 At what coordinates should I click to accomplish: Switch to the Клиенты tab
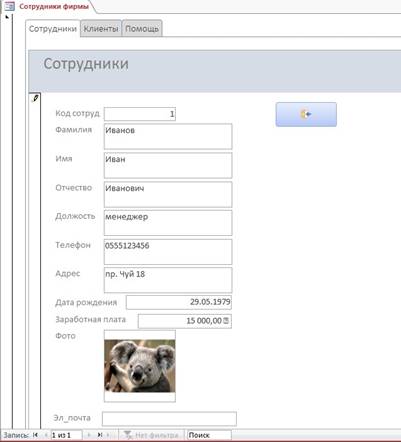click(x=101, y=29)
